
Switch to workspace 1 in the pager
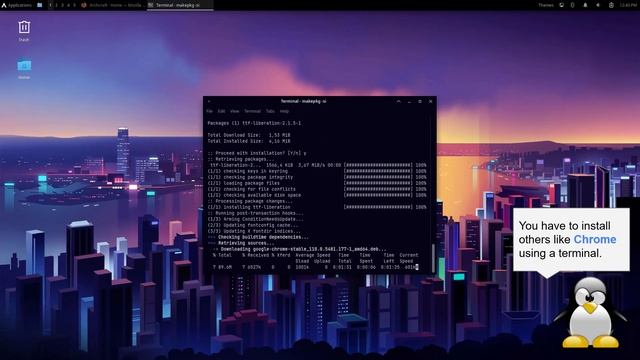[x=51, y=5]
